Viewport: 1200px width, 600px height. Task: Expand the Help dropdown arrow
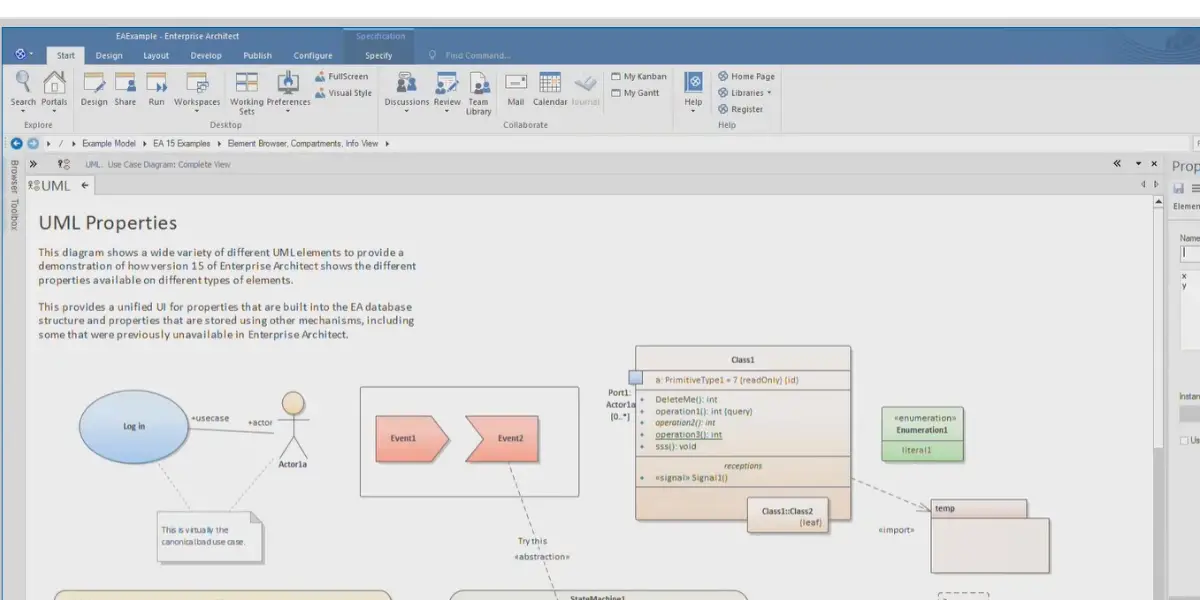pyautogui.click(x=693, y=111)
